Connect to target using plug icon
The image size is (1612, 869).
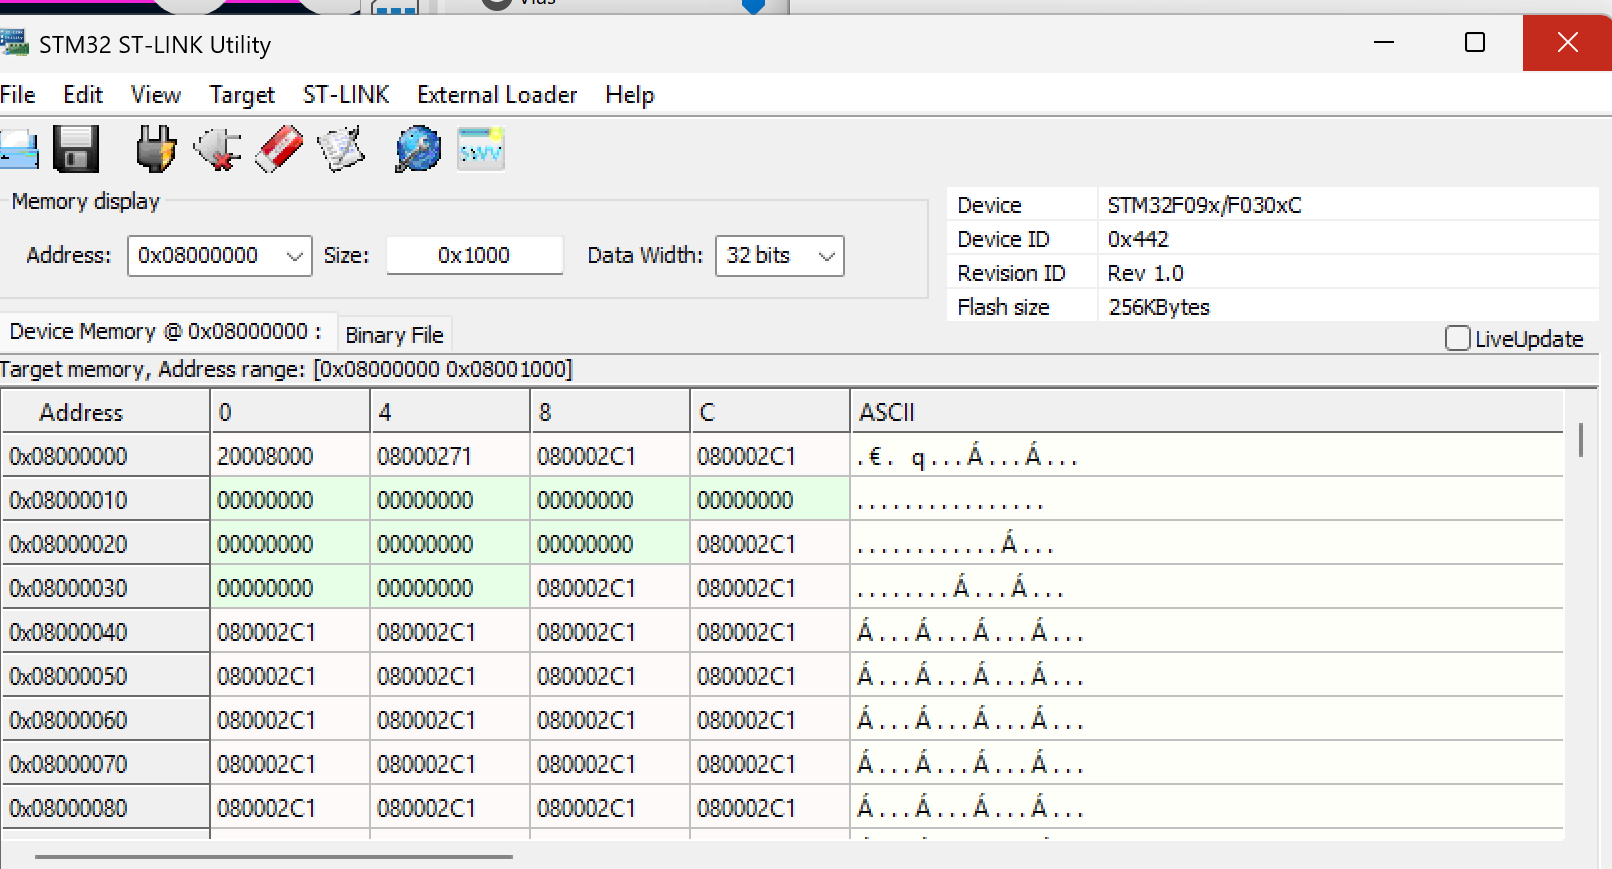tap(155, 150)
